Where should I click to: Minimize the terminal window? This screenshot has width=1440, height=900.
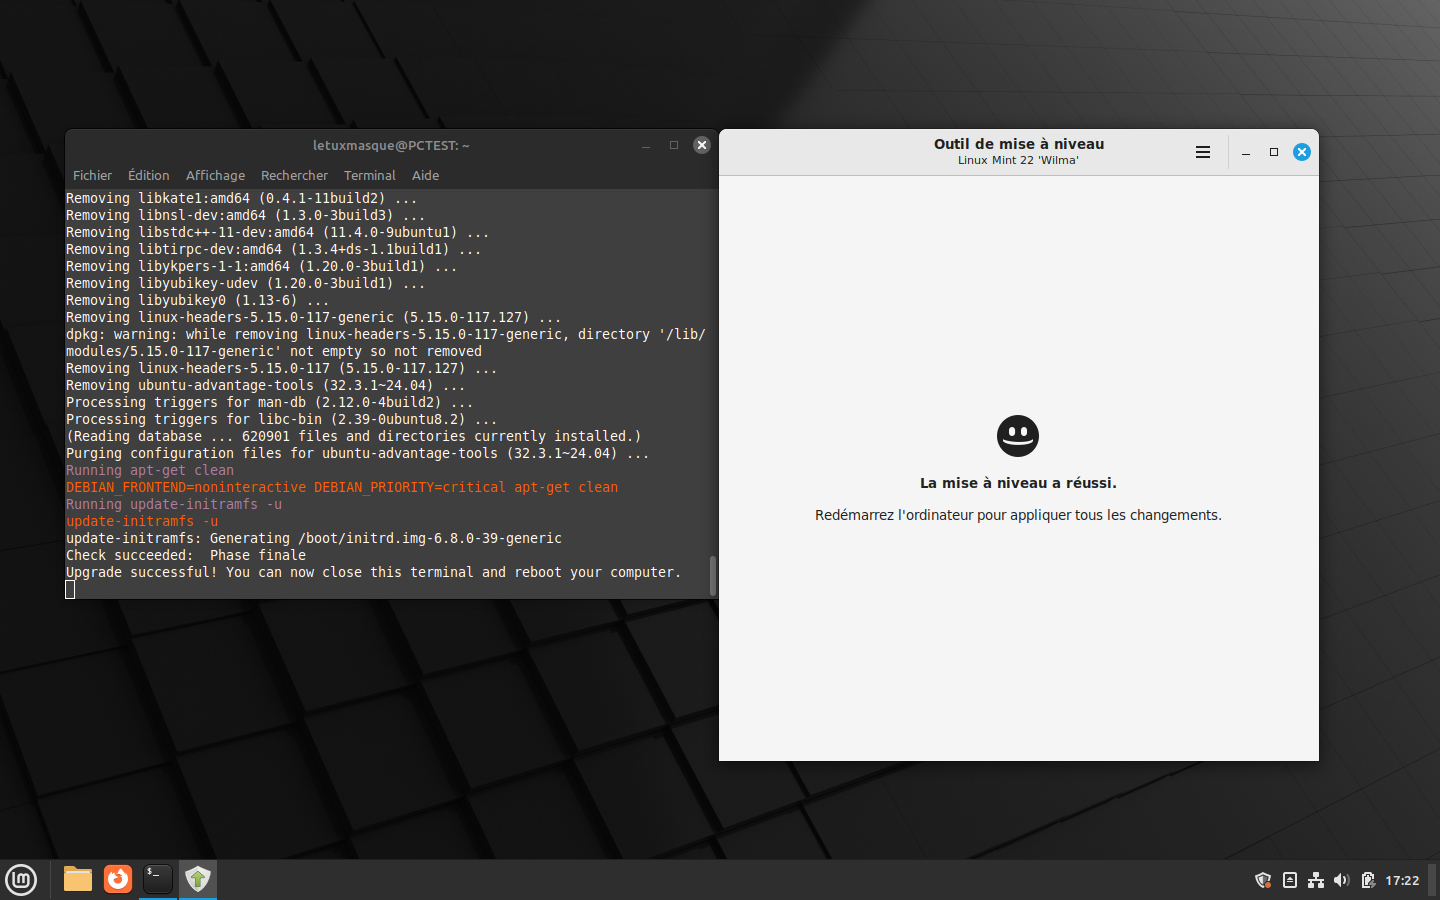(x=646, y=145)
